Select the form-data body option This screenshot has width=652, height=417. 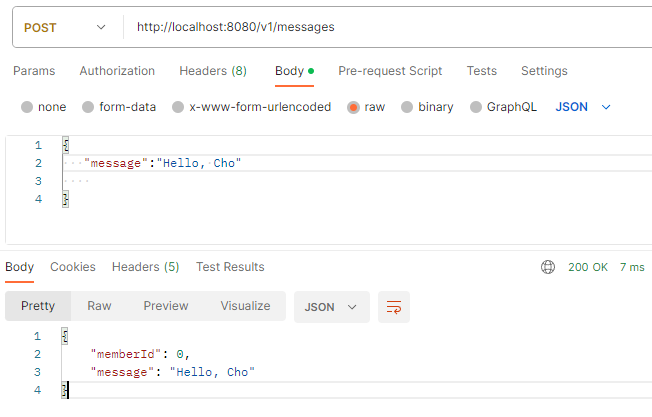coord(119,107)
